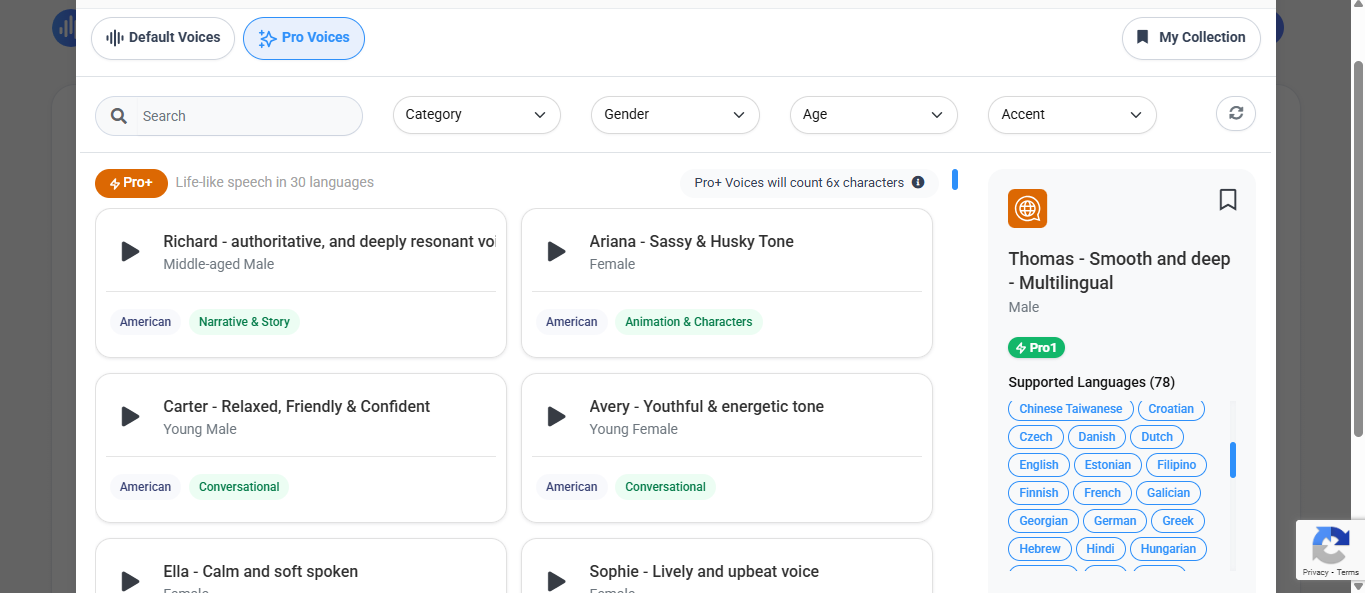Click the reset filters refresh icon
This screenshot has height=593, width=1365.
click(x=1236, y=114)
